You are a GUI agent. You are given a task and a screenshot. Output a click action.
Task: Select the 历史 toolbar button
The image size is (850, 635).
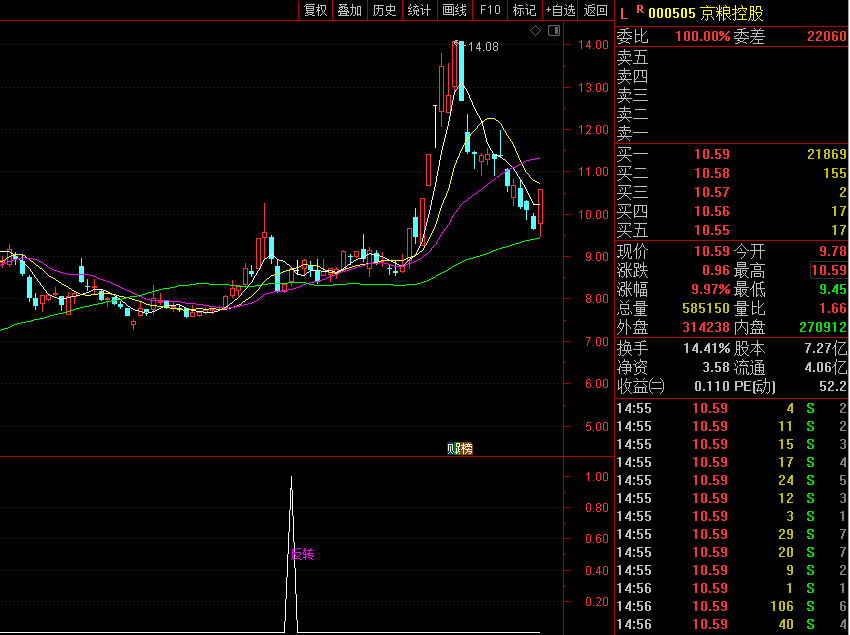(x=385, y=10)
